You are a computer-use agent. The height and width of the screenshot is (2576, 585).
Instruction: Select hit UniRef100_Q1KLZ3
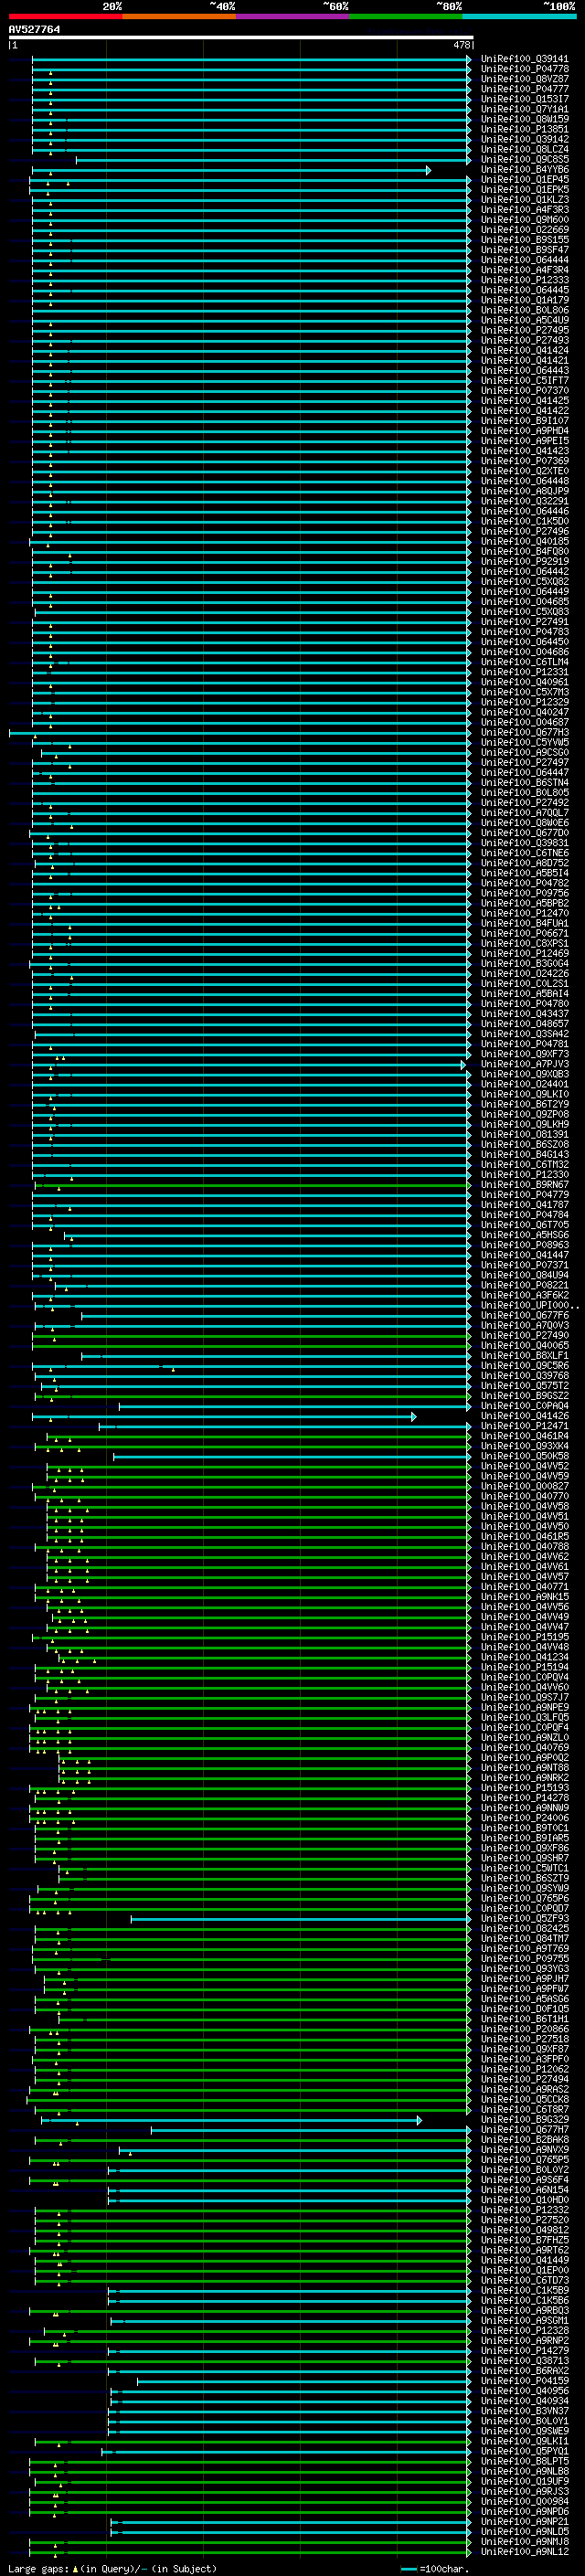pyautogui.click(x=525, y=200)
